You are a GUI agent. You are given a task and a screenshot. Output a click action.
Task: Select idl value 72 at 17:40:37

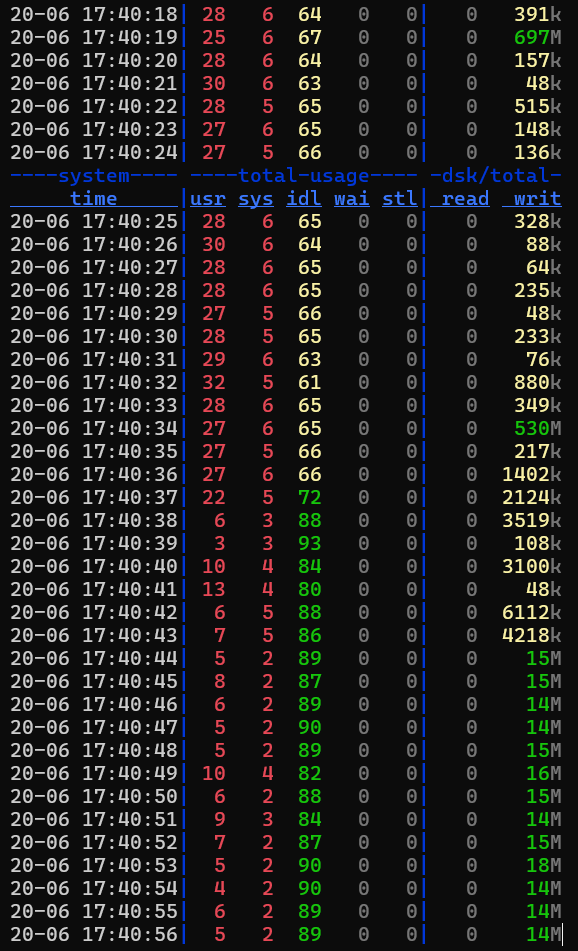[x=309, y=497]
